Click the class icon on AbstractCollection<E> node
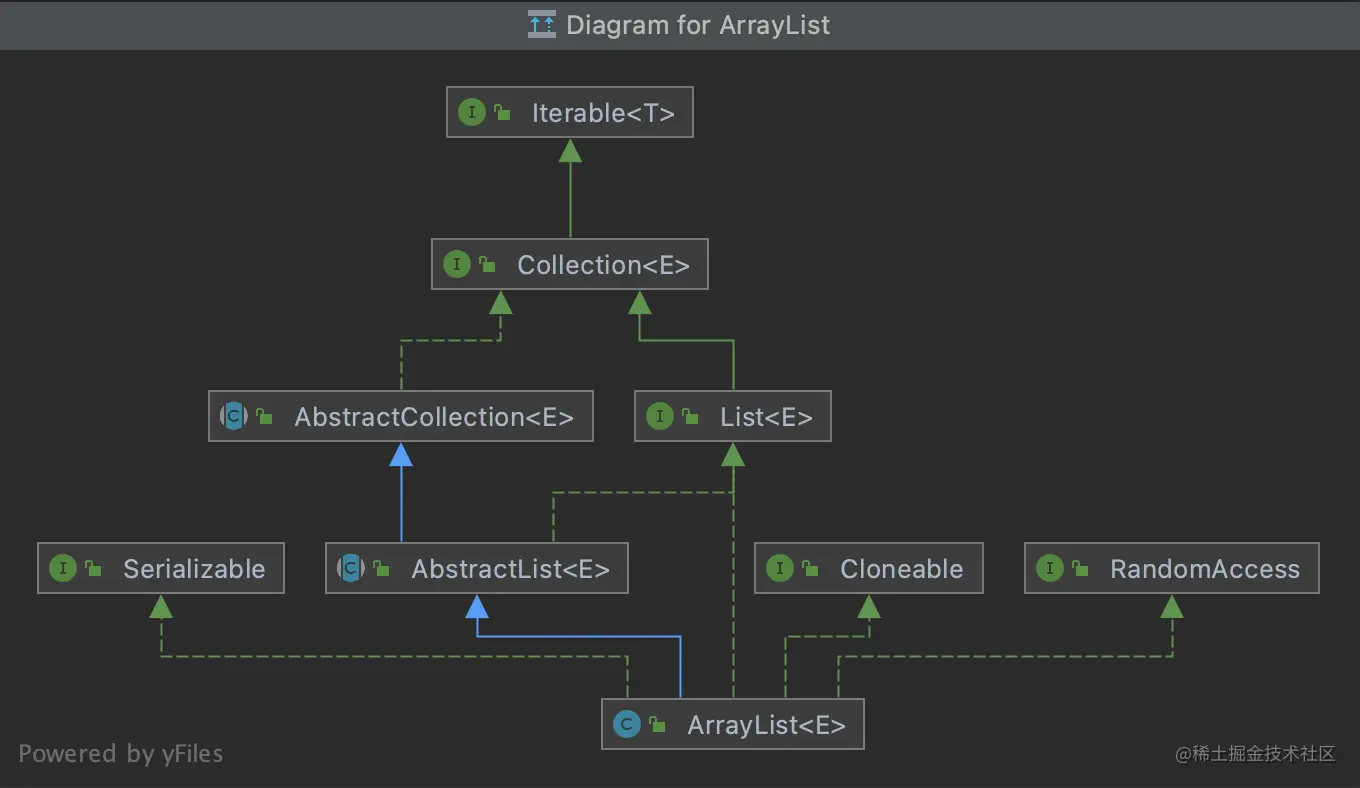The image size is (1360, 788). (x=232, y=416)
